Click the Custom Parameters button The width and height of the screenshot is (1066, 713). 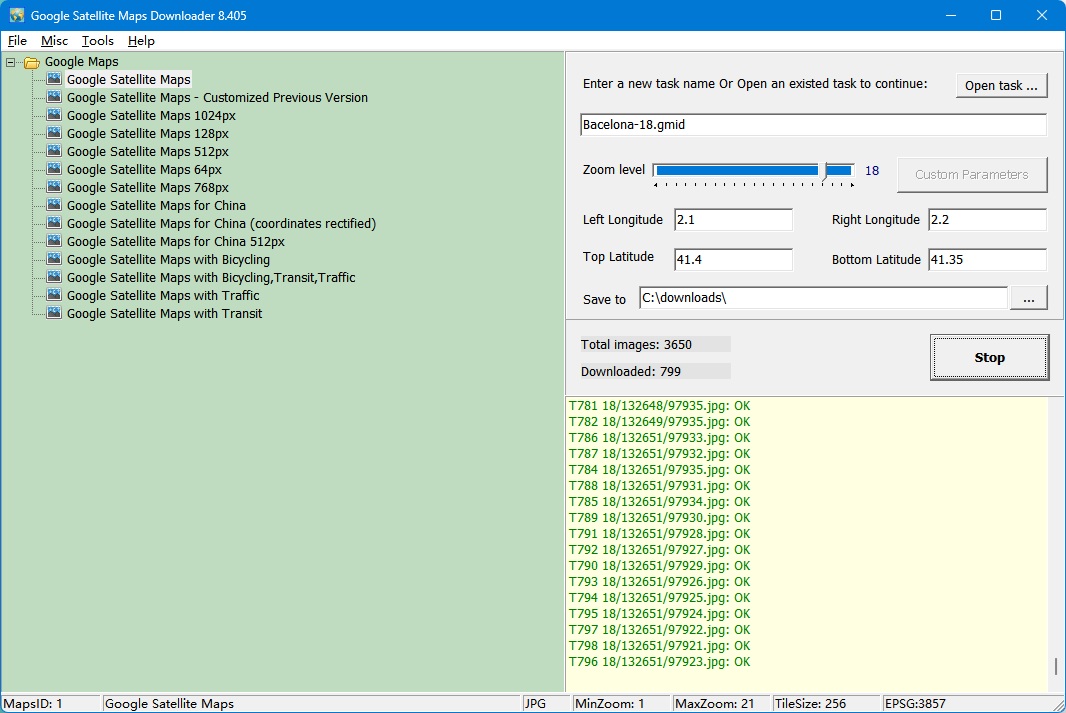[x=972, y=175]
